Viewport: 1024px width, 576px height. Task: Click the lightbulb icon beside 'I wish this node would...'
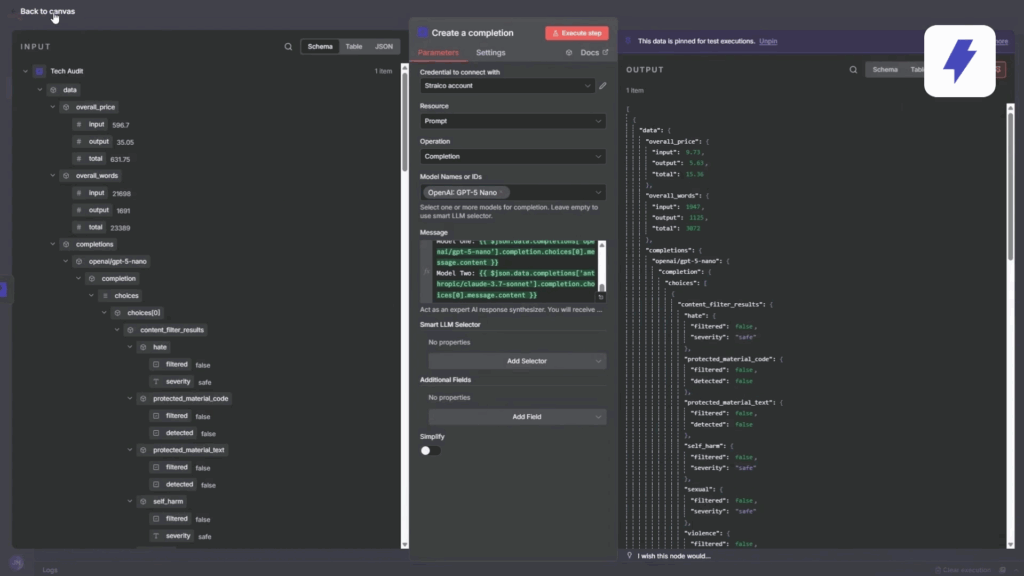[x=629, y=556]
